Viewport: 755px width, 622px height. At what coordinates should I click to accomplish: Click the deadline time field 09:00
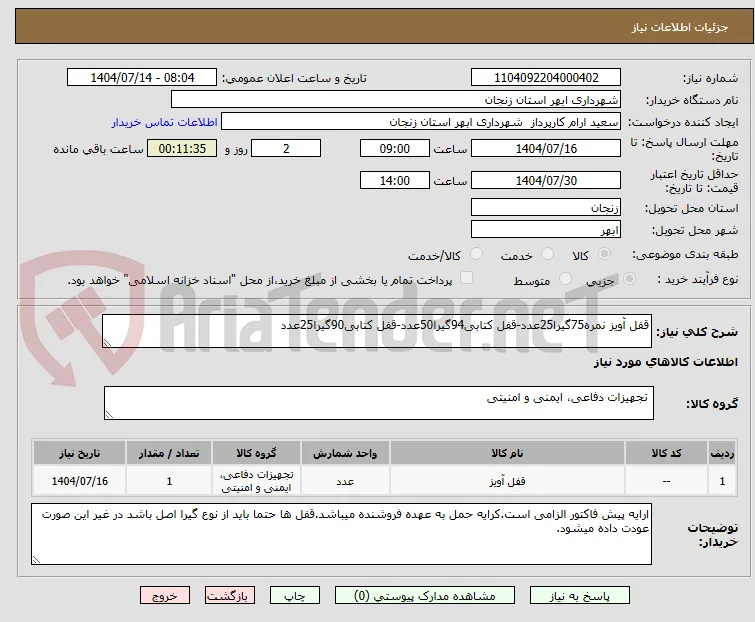pos(394,148)
